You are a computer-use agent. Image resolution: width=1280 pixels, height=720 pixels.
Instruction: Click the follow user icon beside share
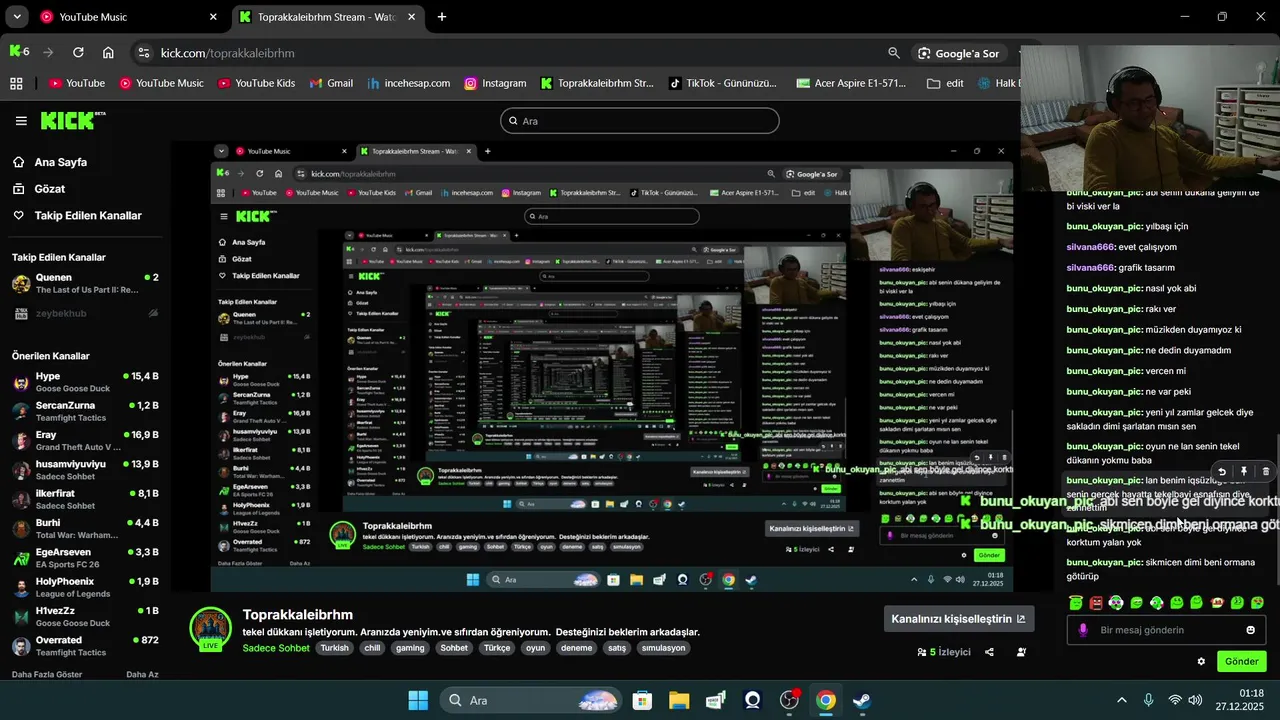[1021, 652]
